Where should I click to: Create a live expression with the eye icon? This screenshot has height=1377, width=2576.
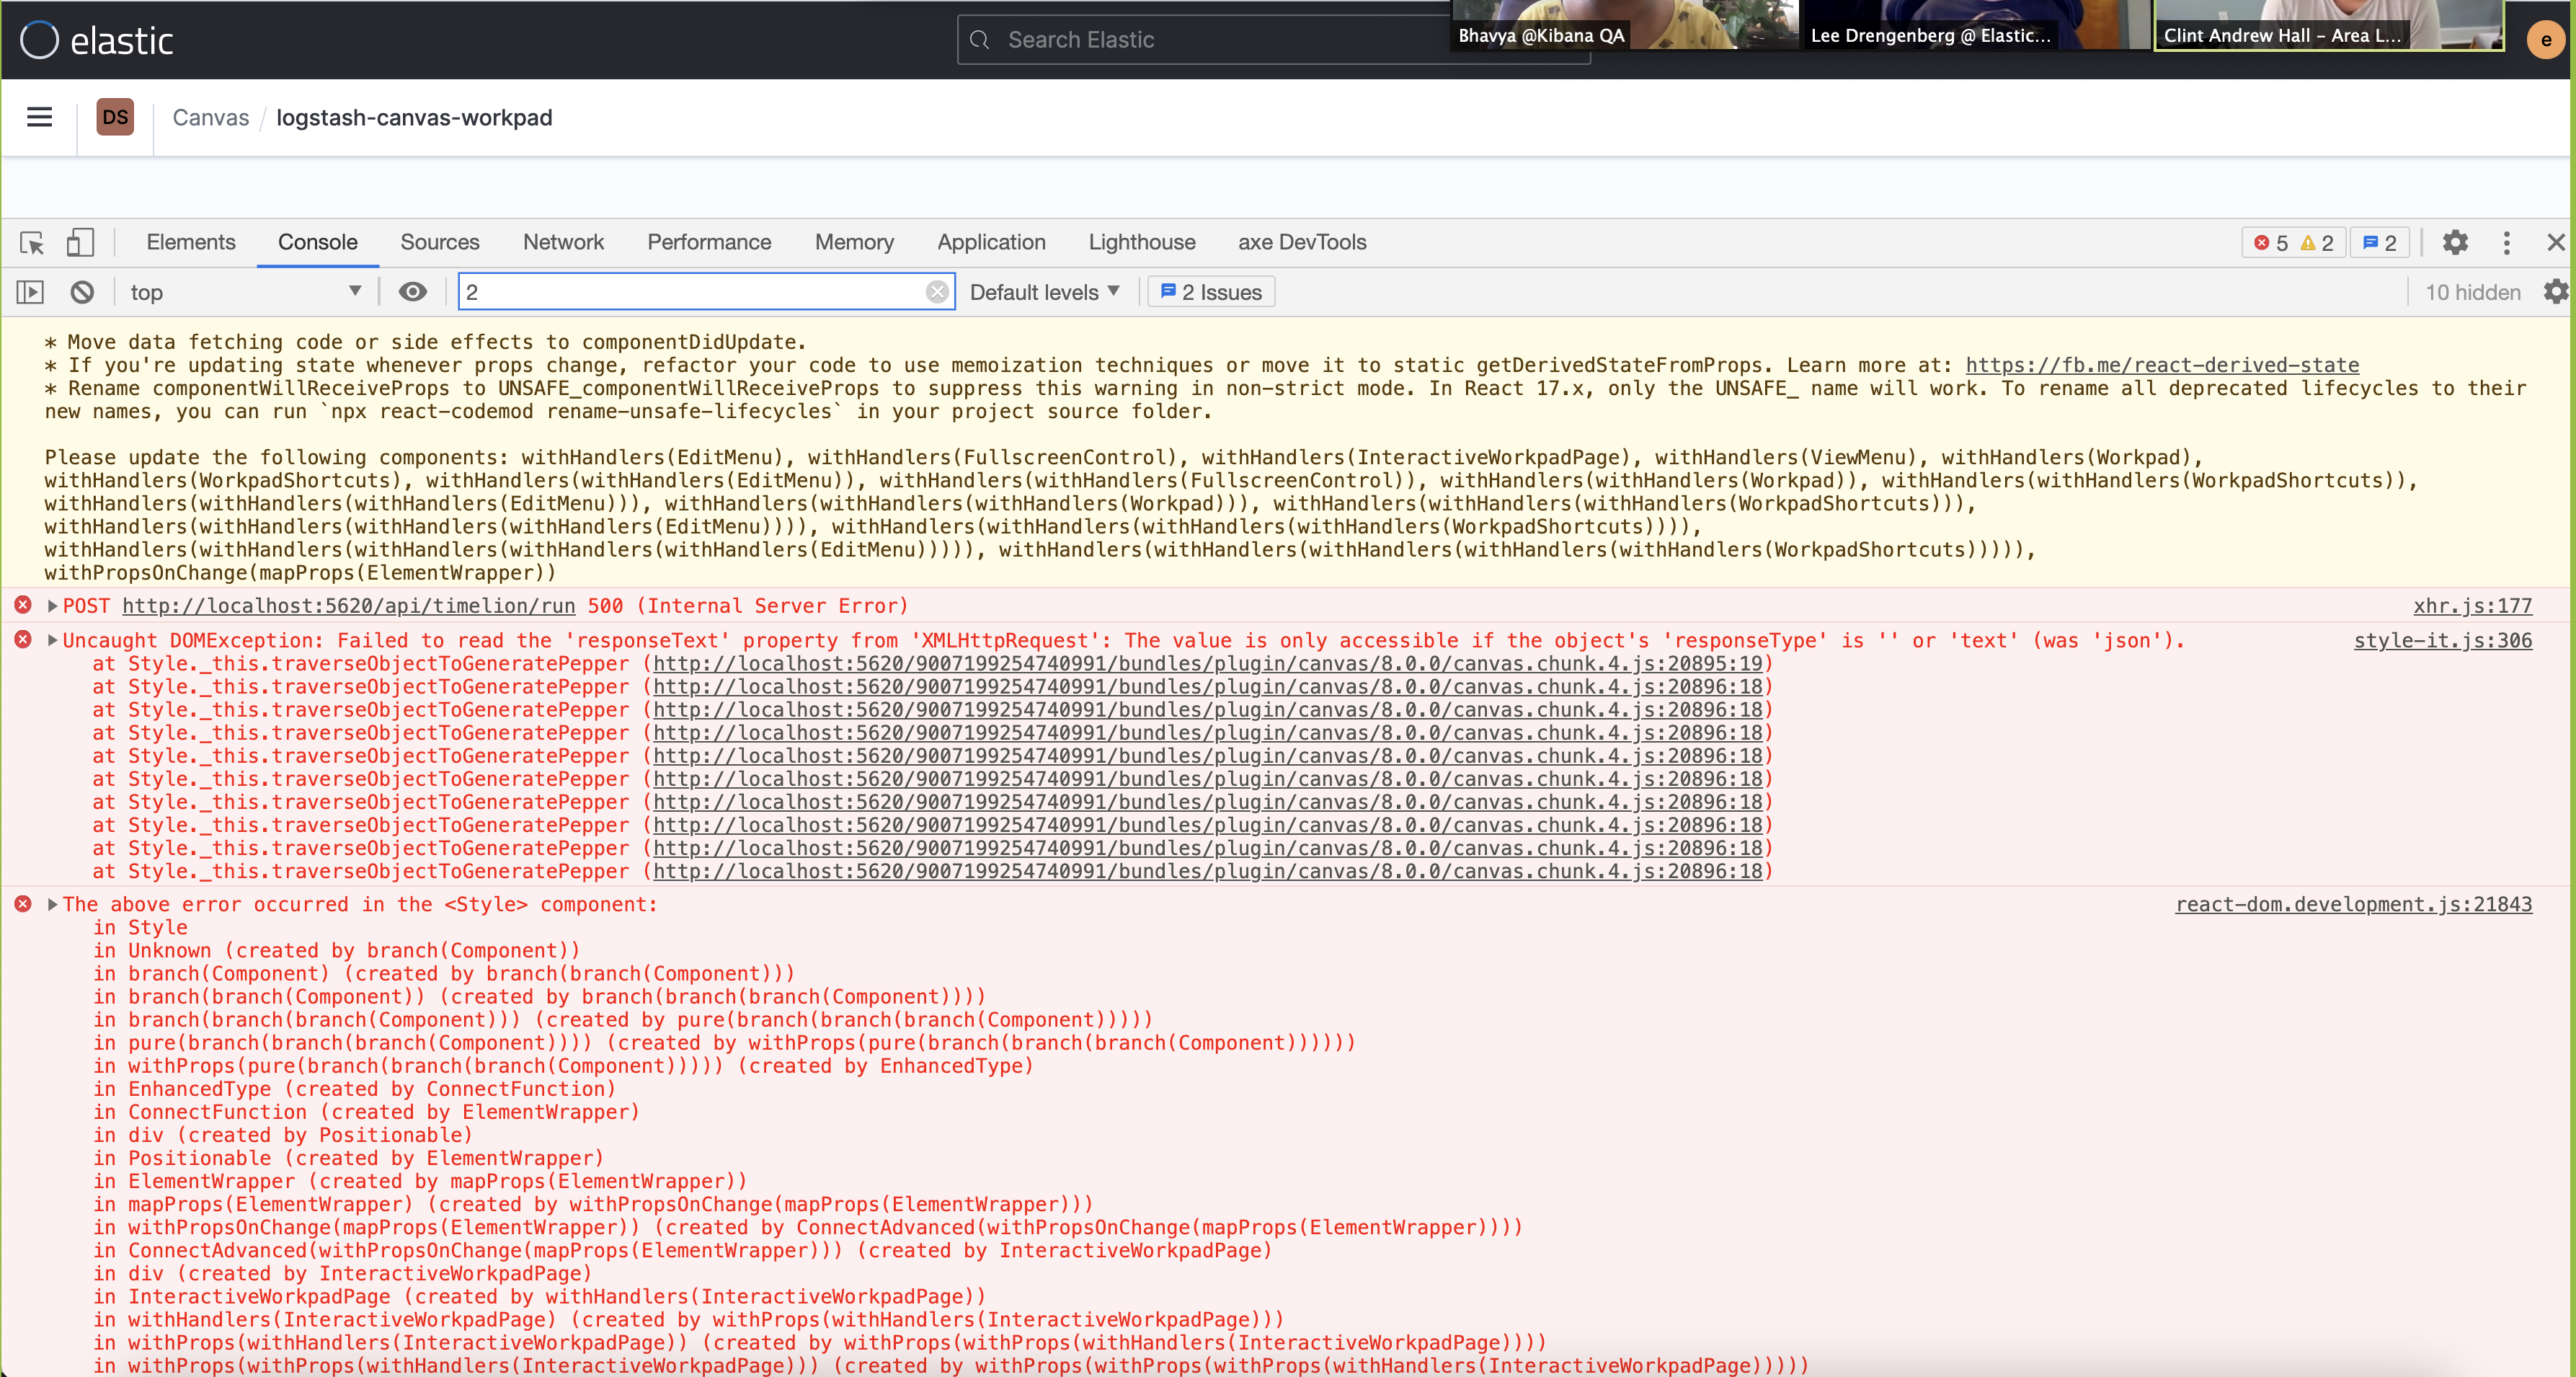pyautogui.click(x=413, y=292)
